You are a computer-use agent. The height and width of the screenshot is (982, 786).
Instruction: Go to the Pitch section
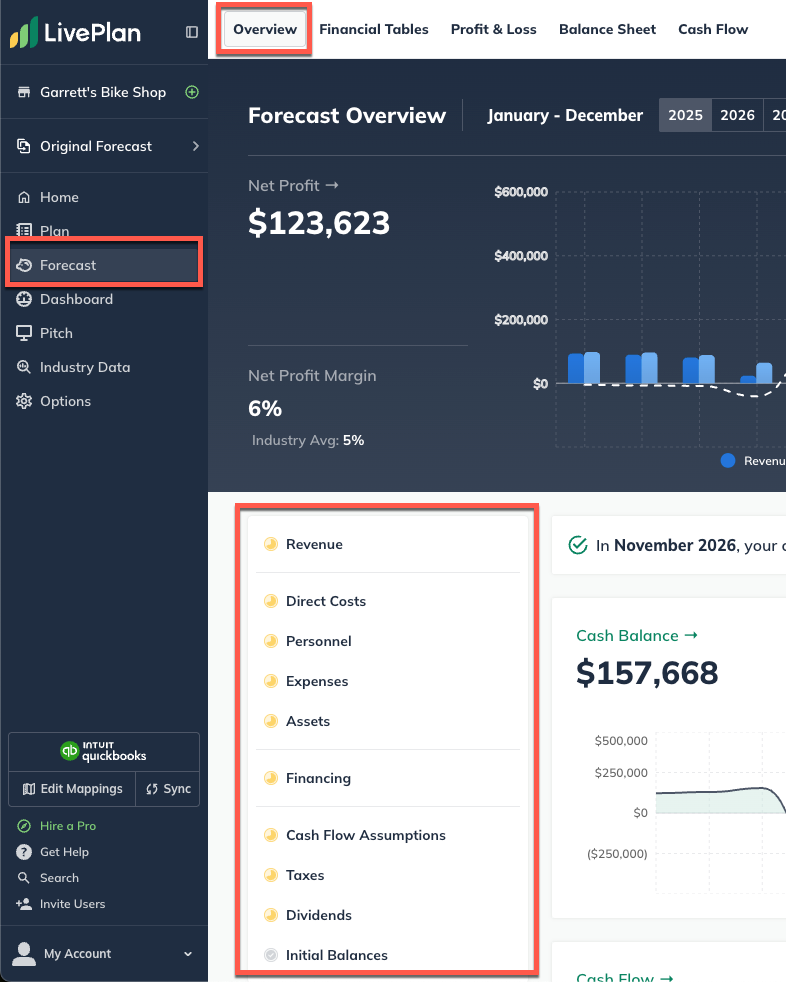coord(56,333)
